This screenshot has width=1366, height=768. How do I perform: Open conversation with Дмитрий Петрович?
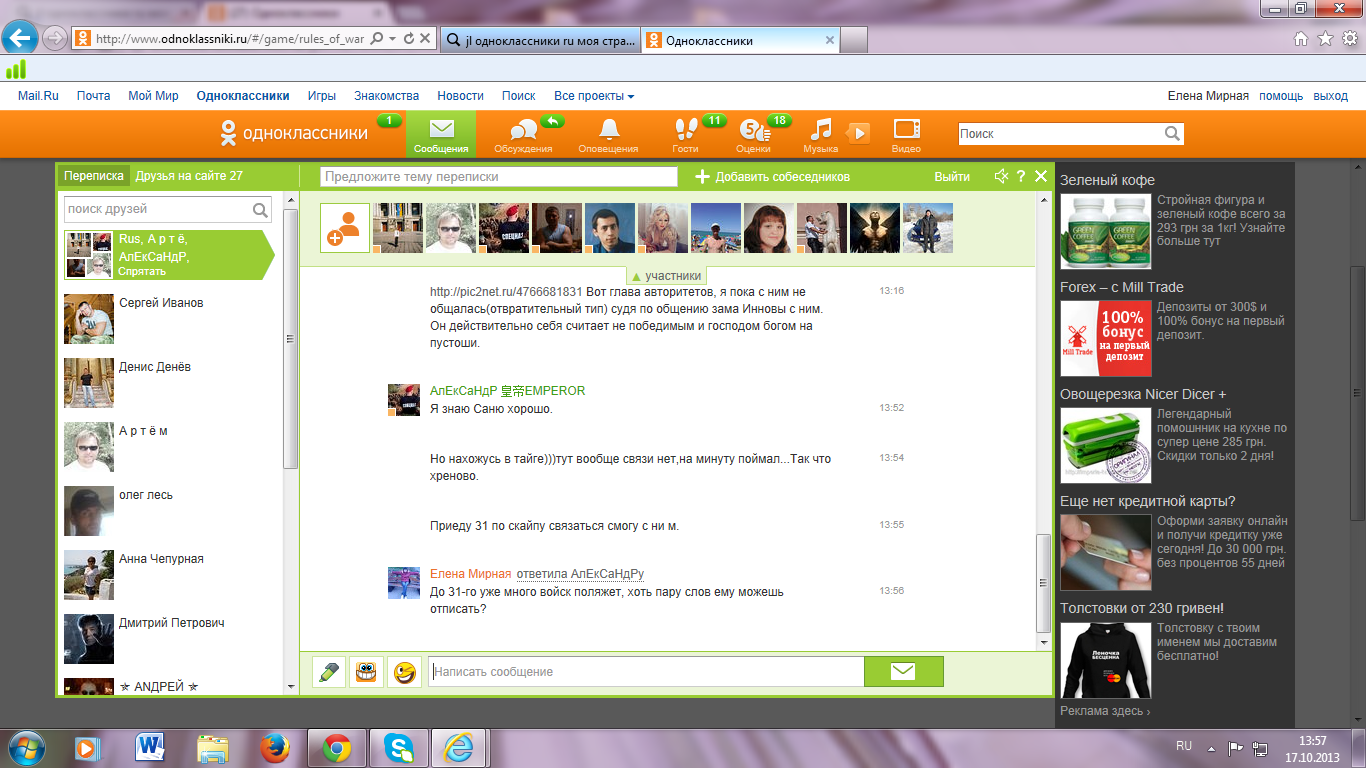point(169,639)
